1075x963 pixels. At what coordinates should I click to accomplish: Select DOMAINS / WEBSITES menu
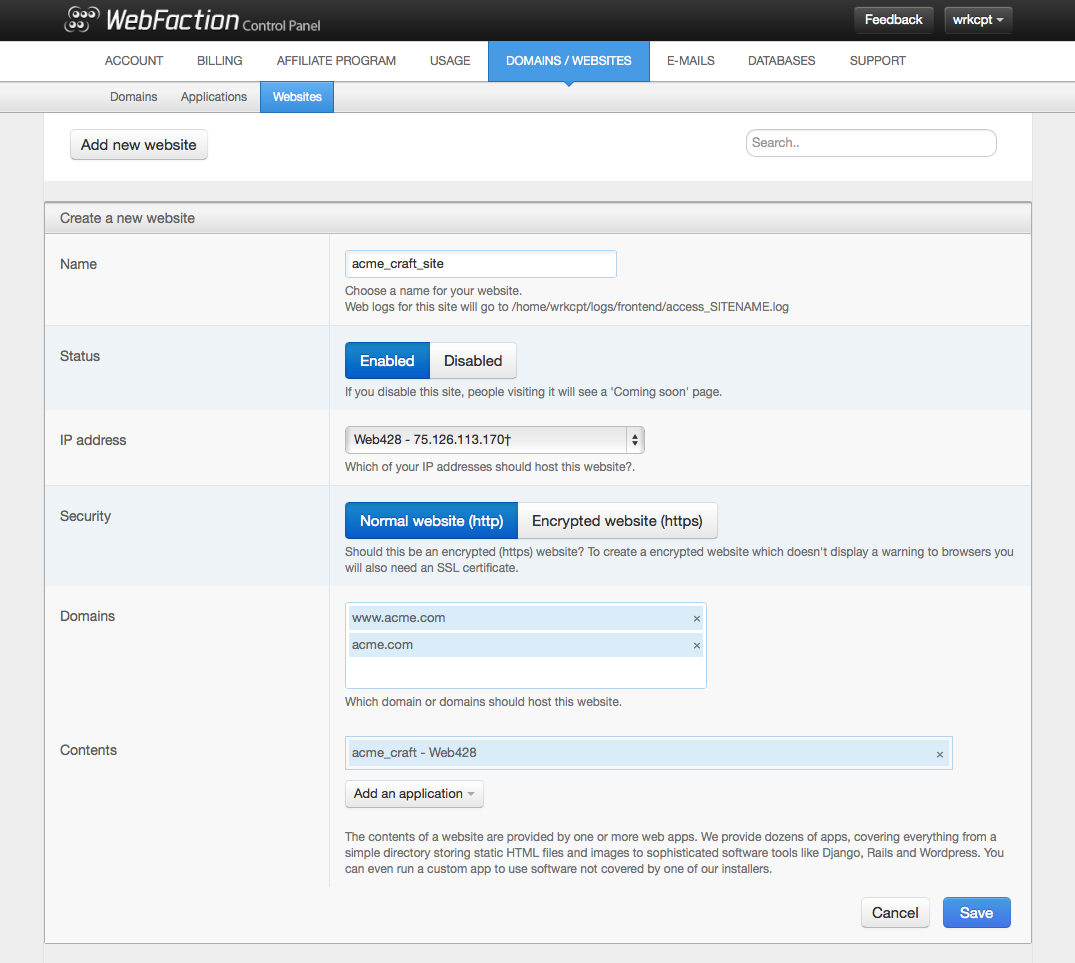click(x=568, y=61)
